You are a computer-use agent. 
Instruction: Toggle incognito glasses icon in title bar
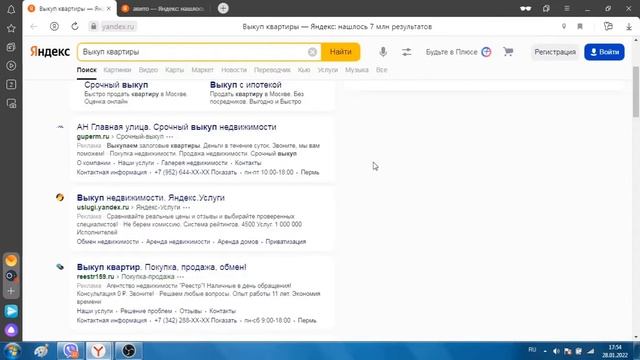click(x=525, y=8)
